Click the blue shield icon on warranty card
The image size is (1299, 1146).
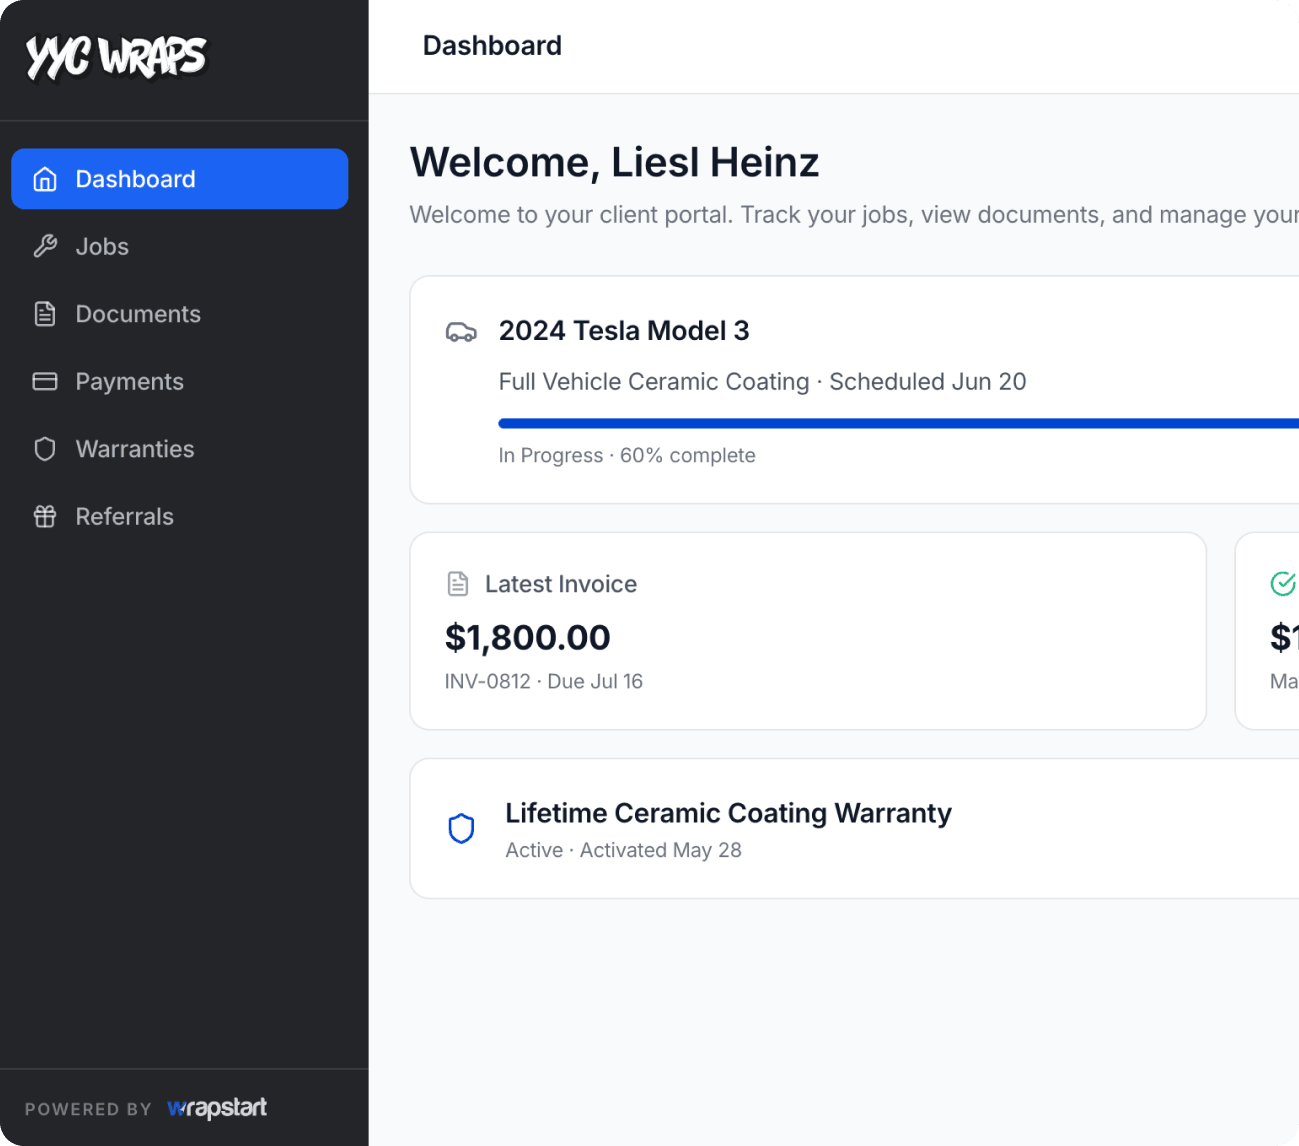click(461, 829)
